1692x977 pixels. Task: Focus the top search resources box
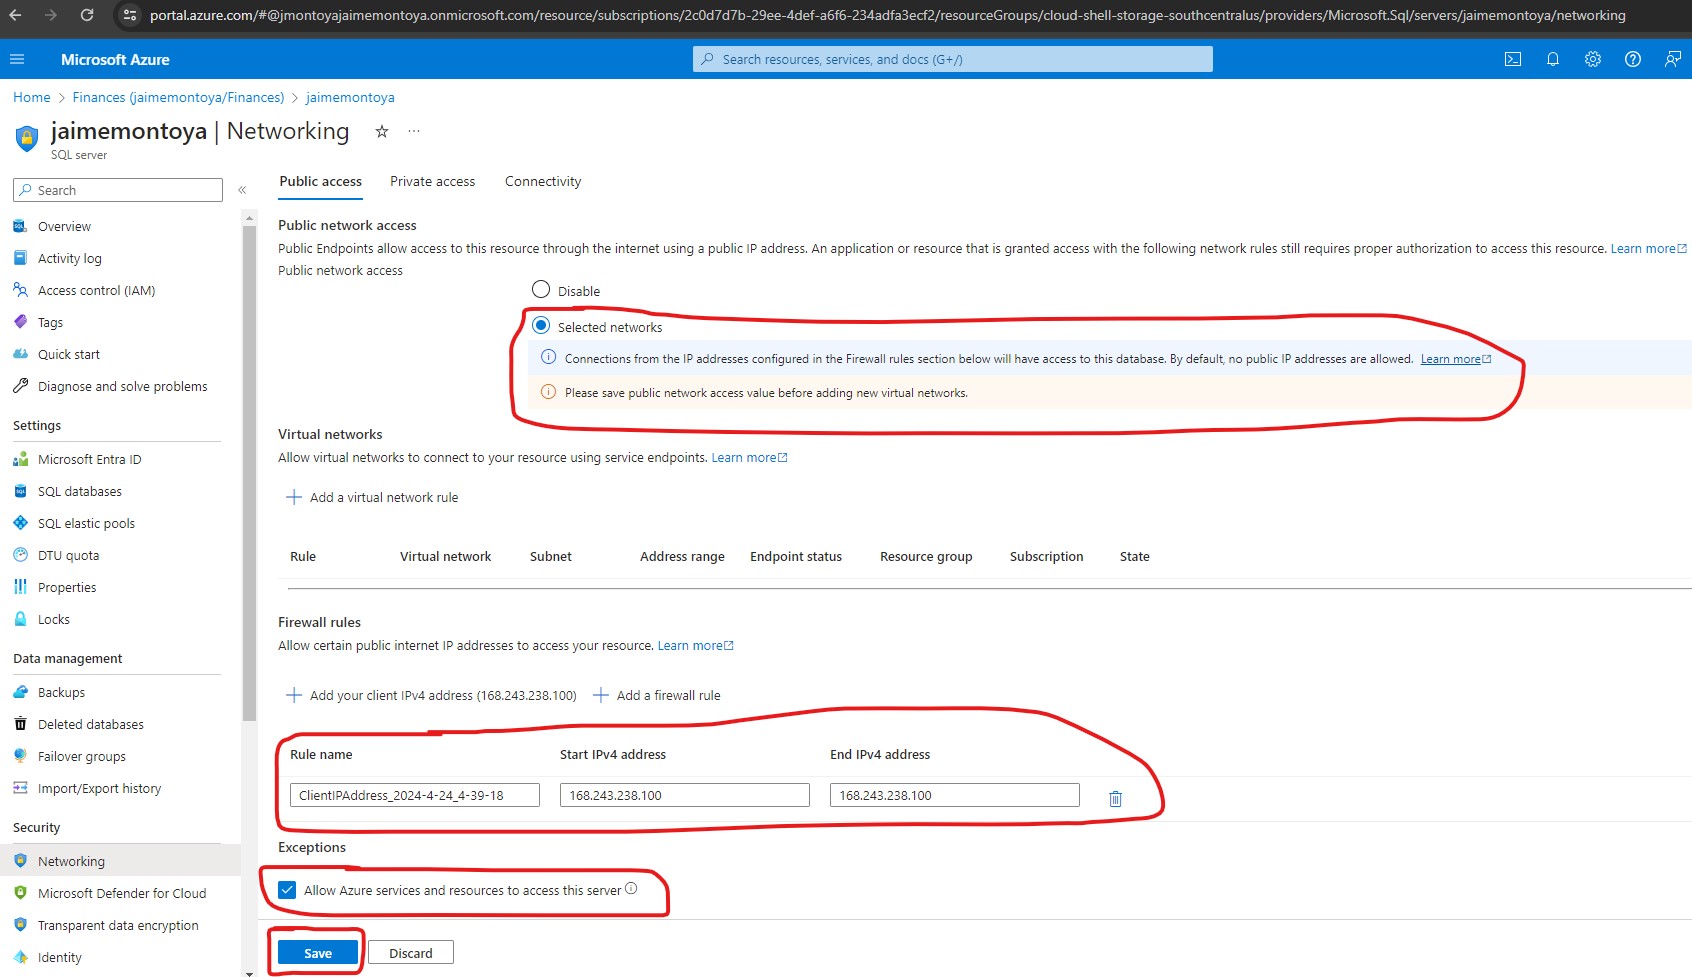click(x=952, y=59)
